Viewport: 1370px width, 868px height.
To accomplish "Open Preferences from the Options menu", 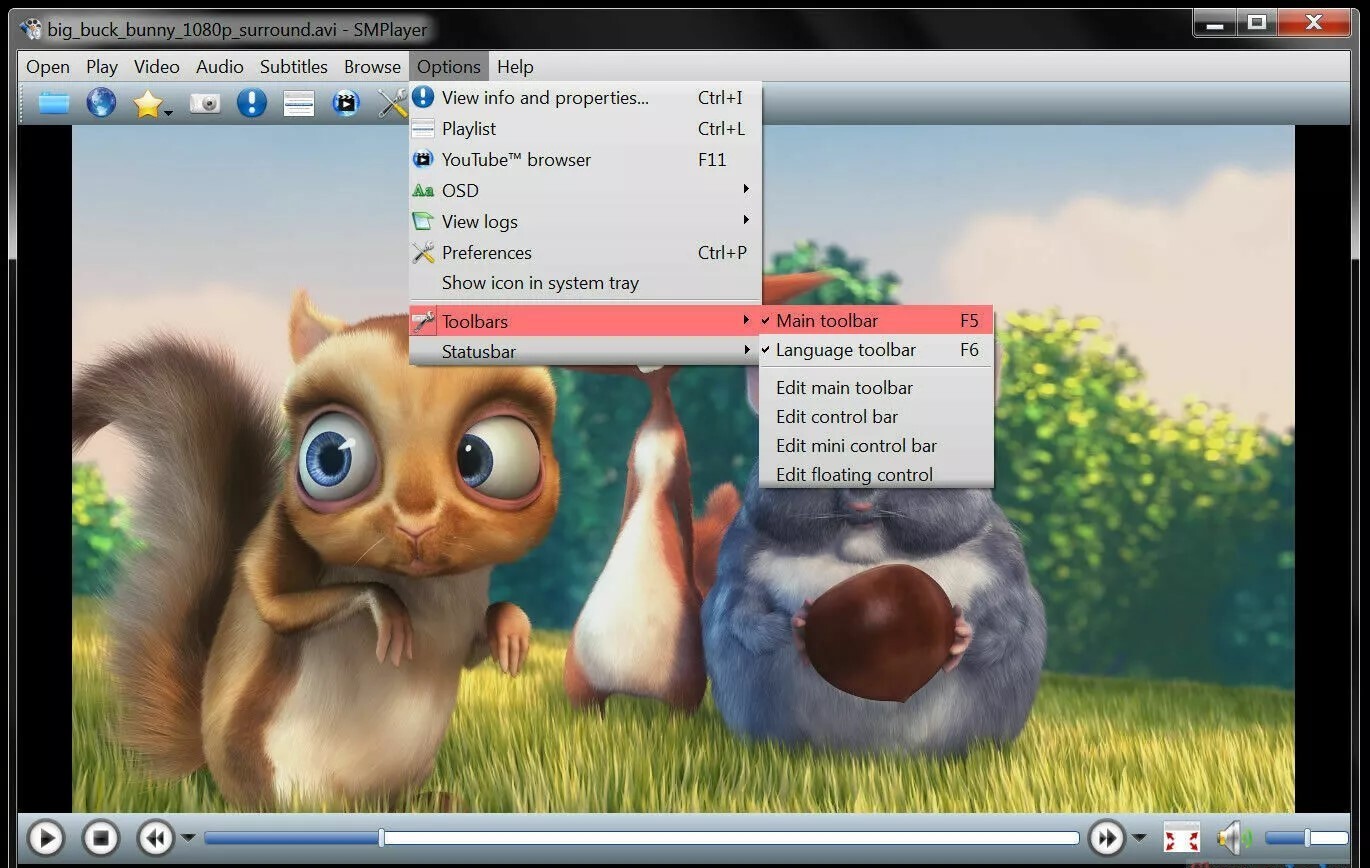I will coord(585,253).
